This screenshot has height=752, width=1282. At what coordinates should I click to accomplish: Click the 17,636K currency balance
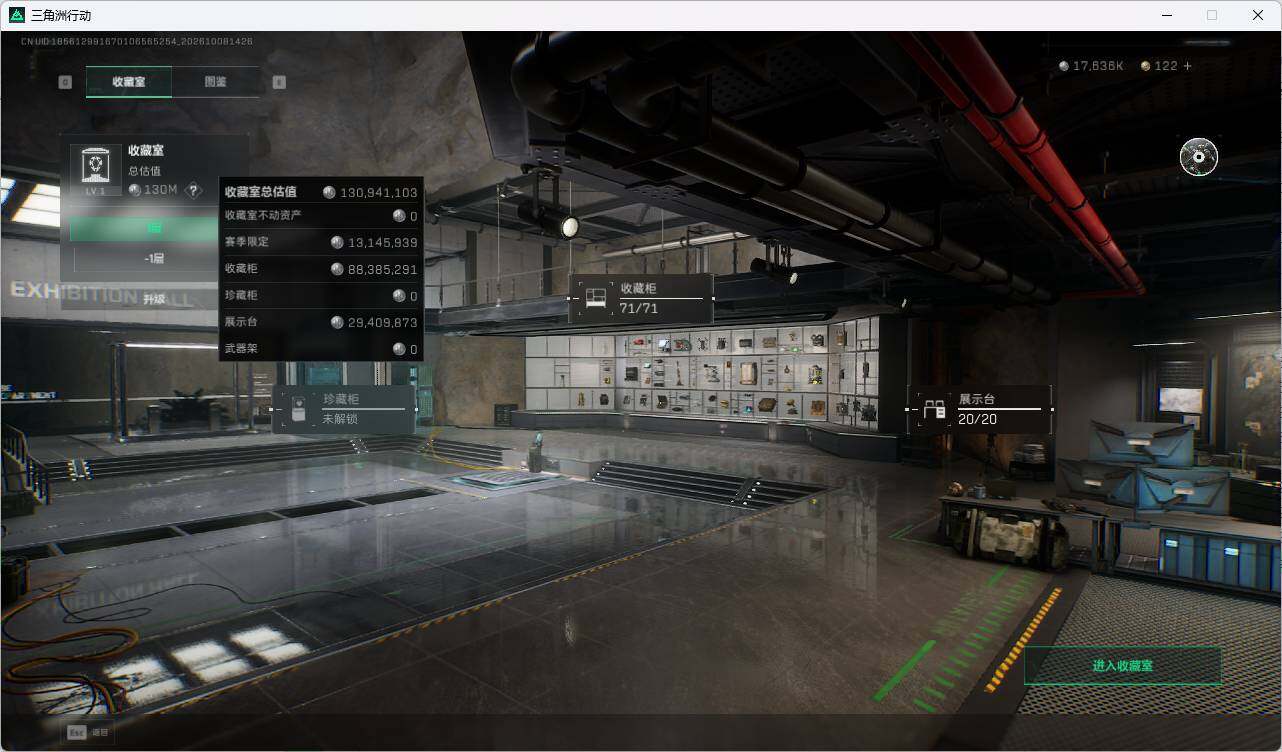[x=1098, y=66]
